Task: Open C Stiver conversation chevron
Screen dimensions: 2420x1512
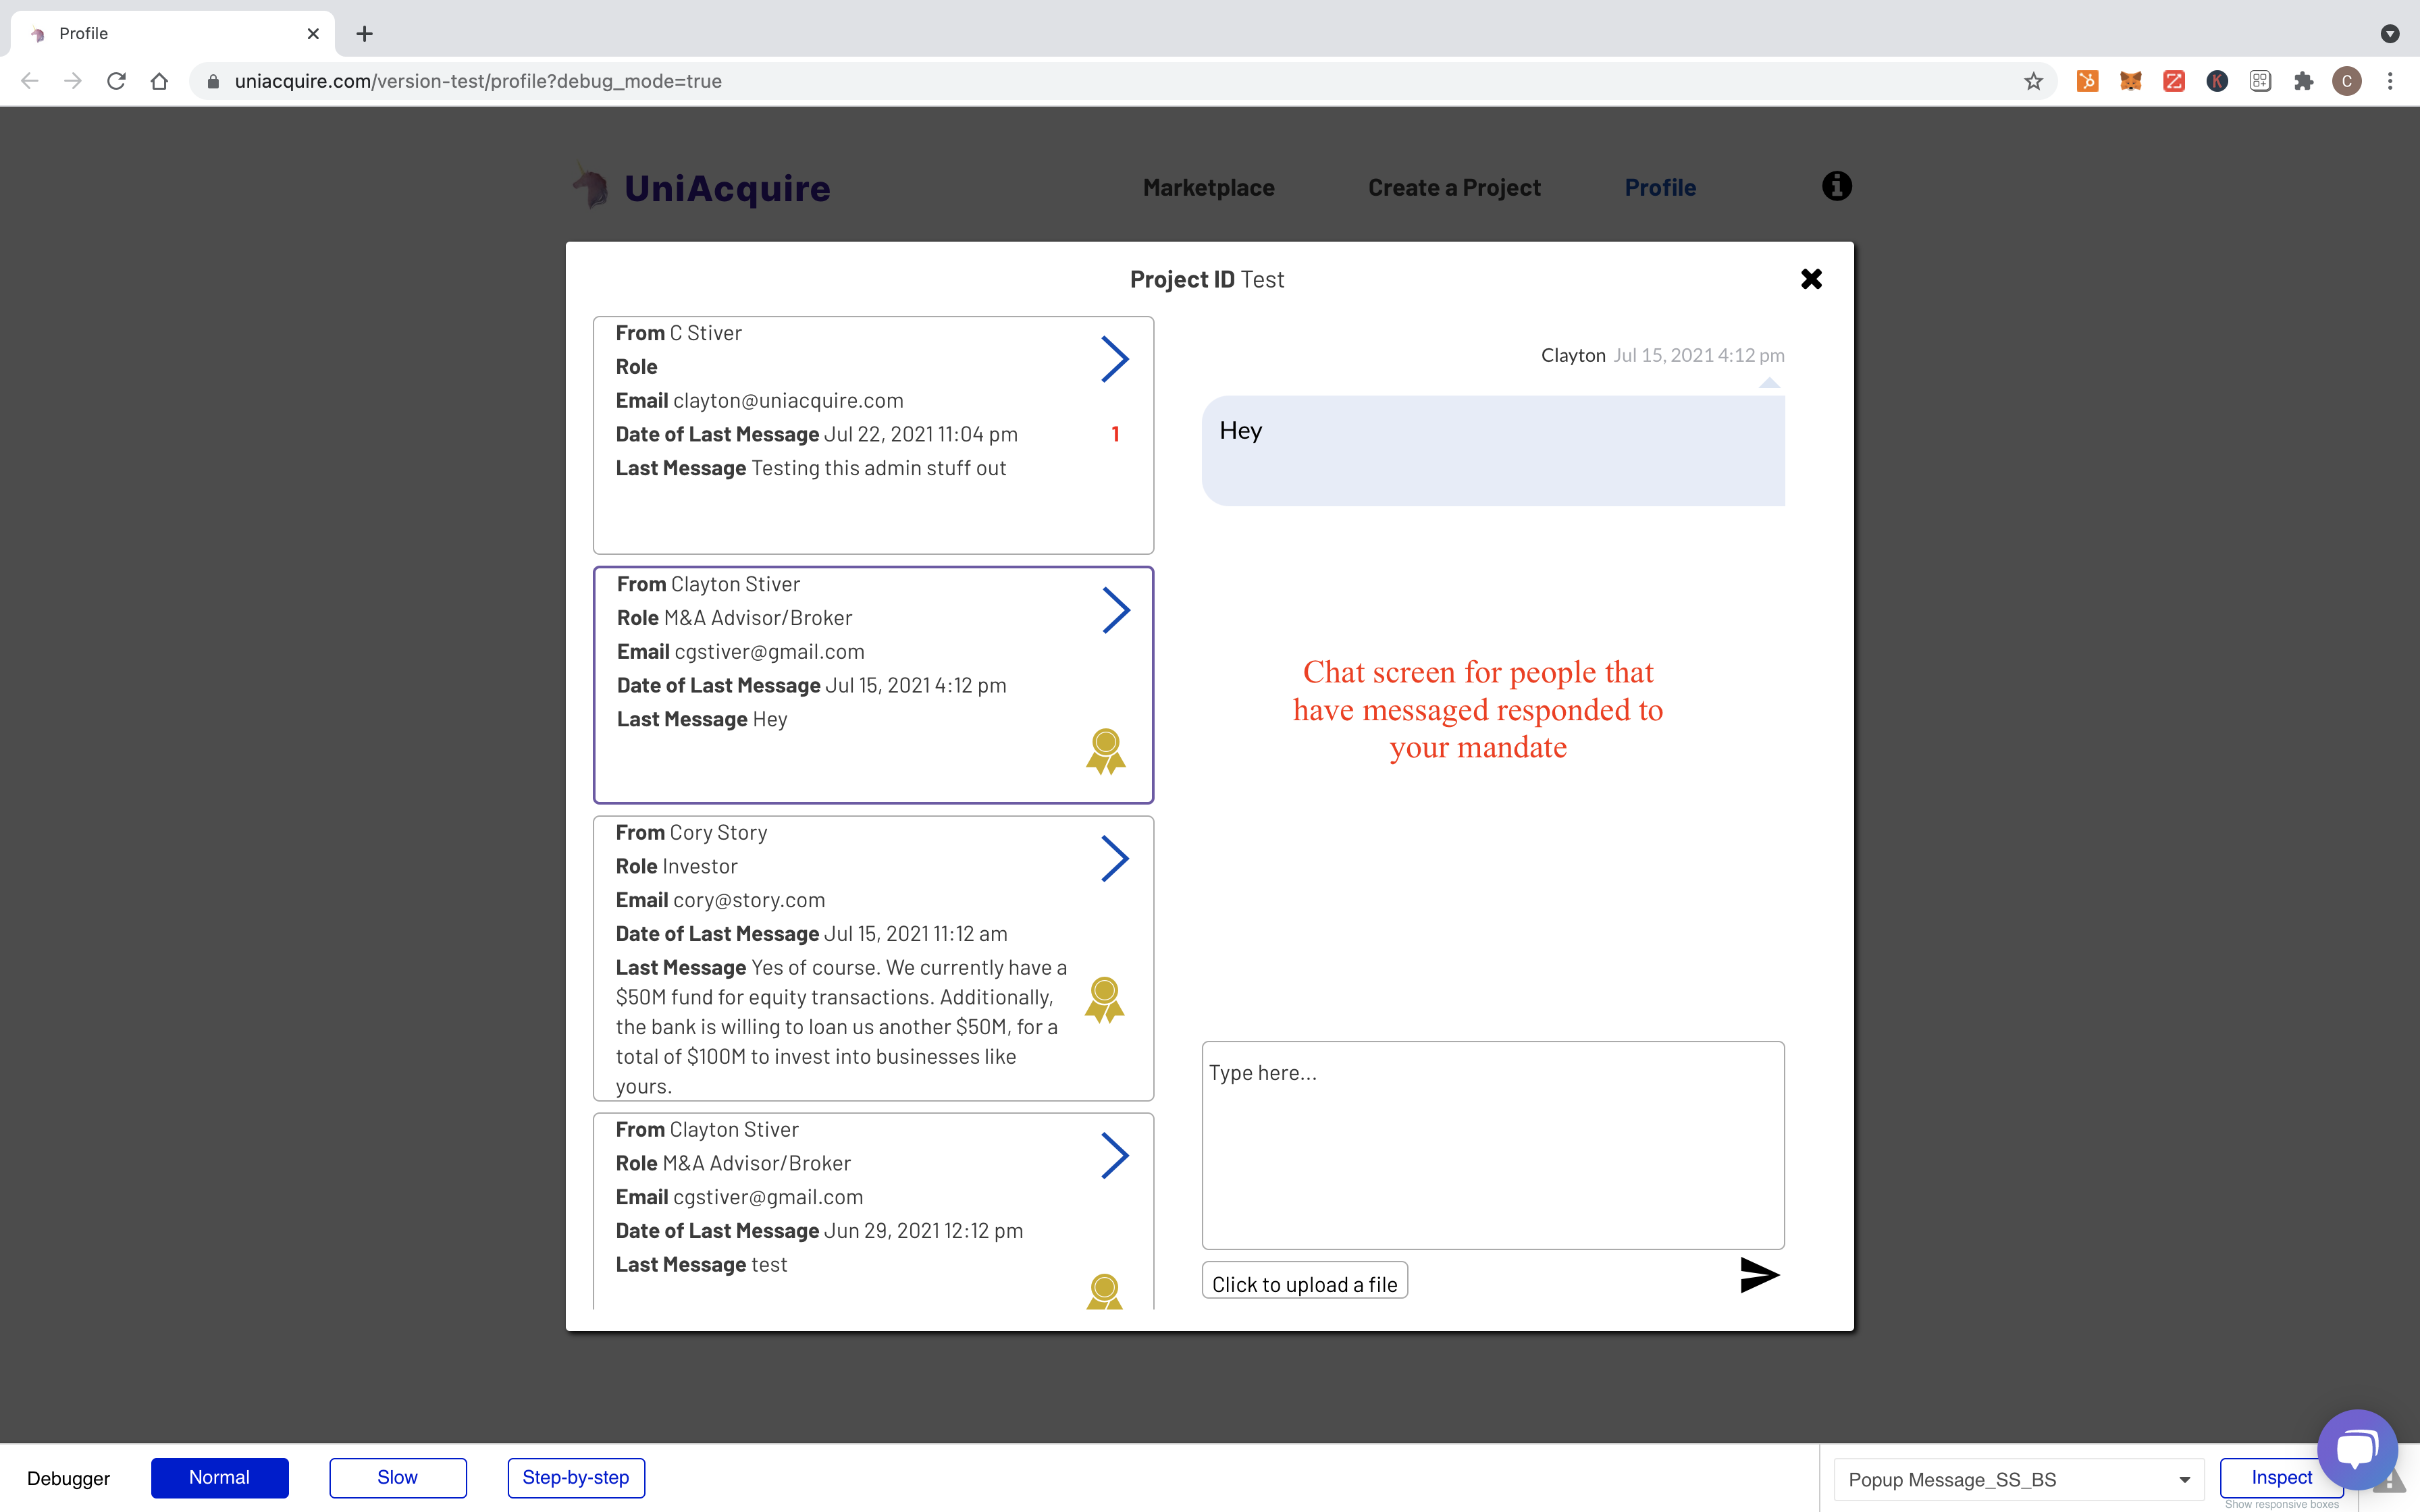Action: coord(1114,359)
